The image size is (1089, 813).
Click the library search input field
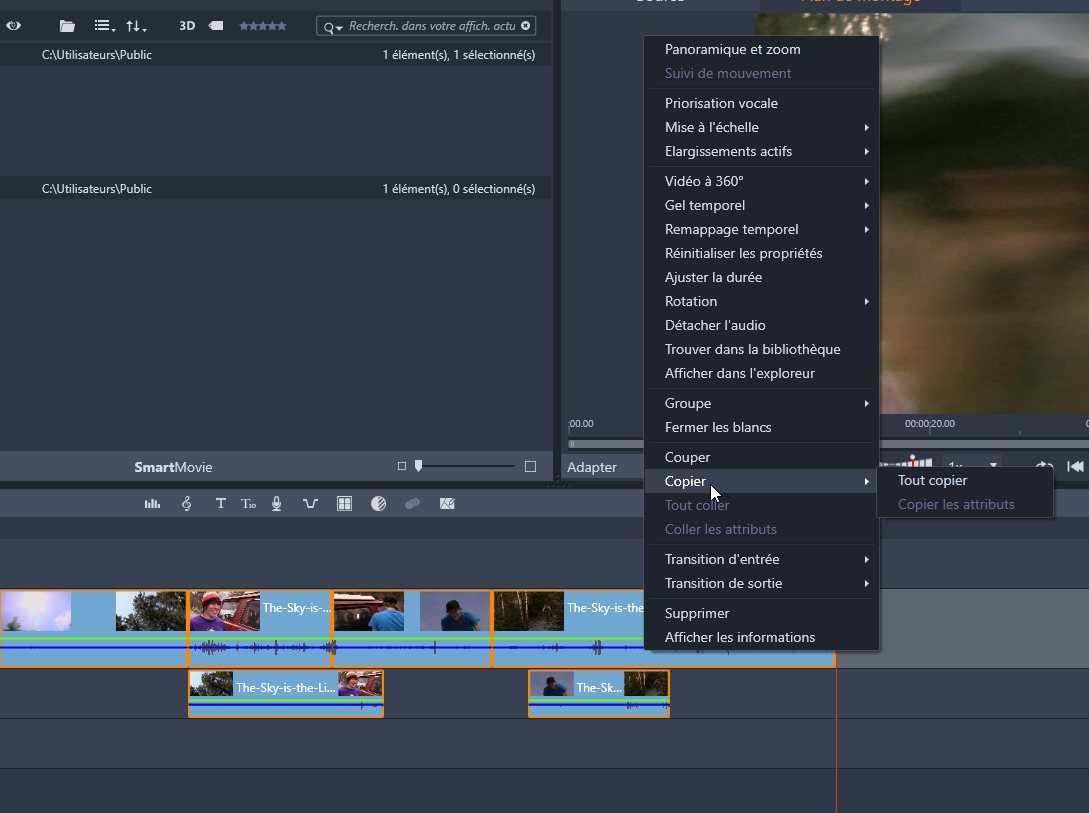432,26
